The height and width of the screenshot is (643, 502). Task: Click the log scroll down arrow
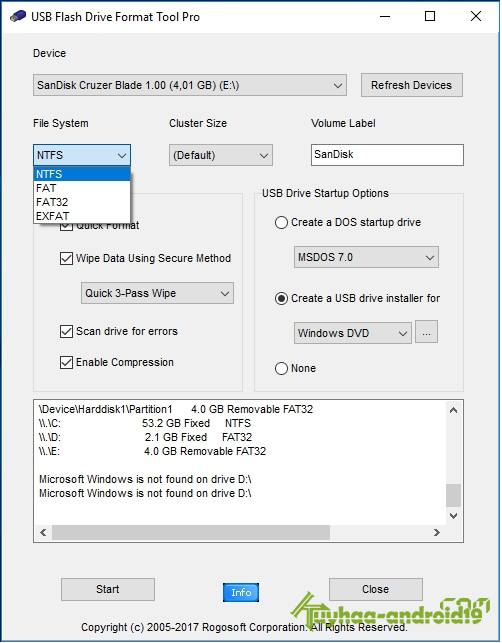(453, 515)
